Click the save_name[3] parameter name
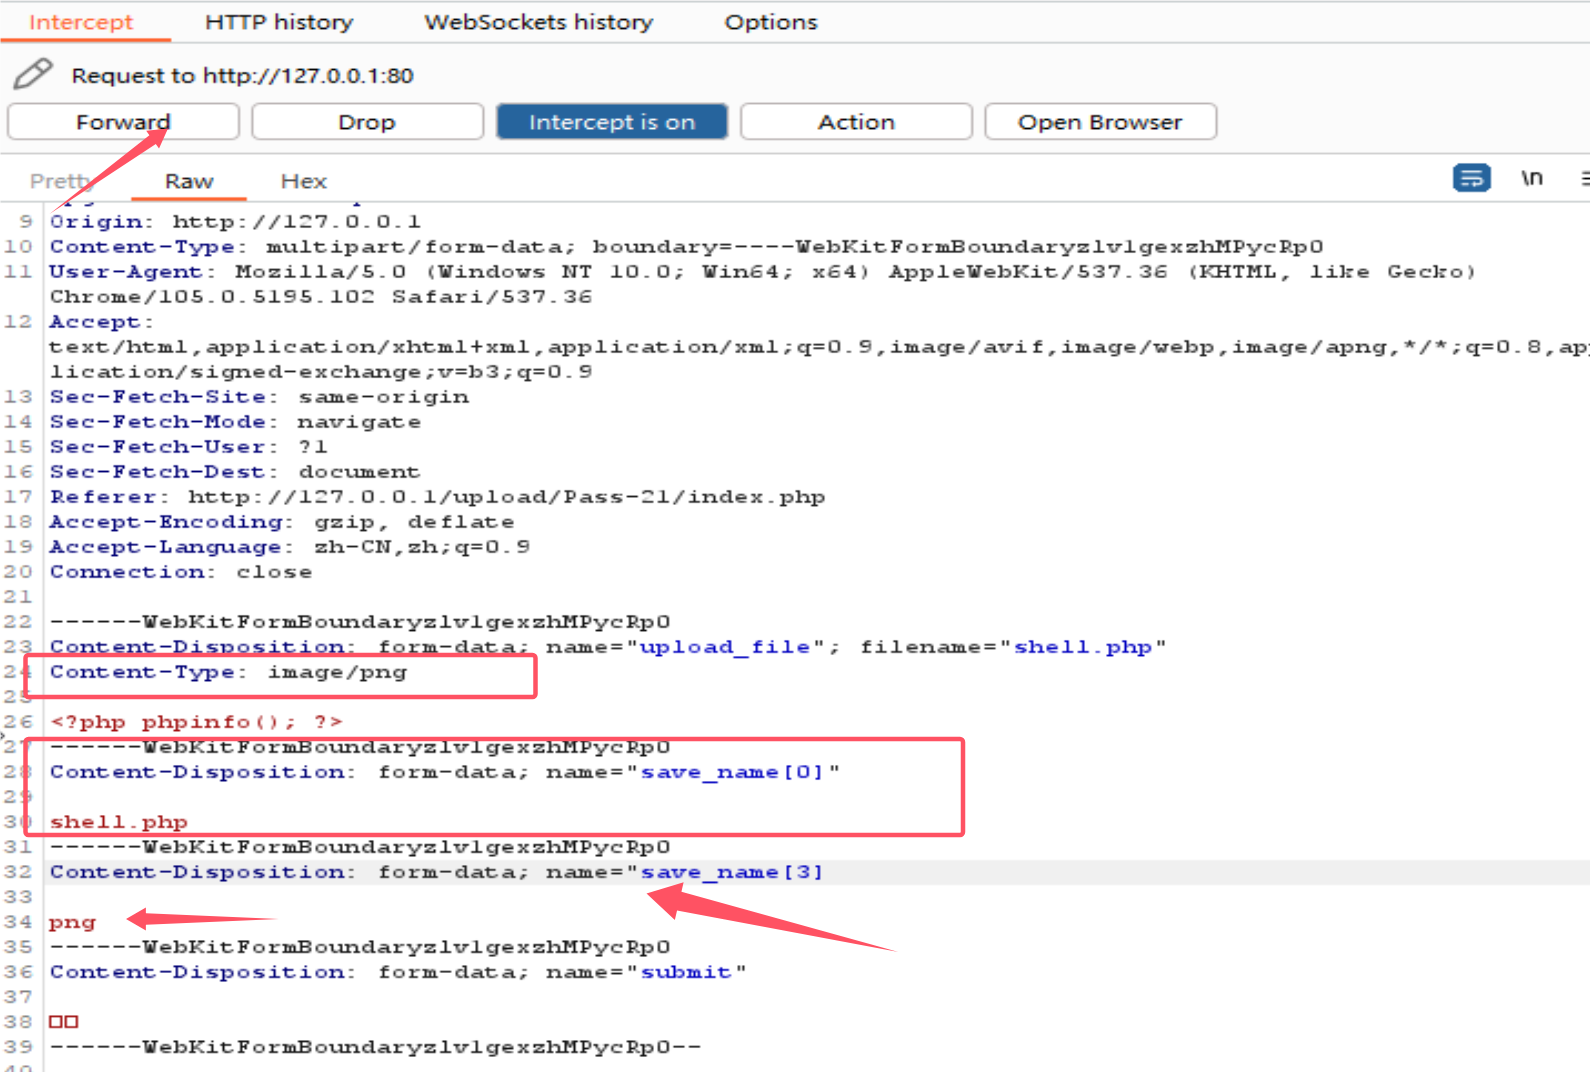Screen dimensions: 1590x1072 [731, 872]
